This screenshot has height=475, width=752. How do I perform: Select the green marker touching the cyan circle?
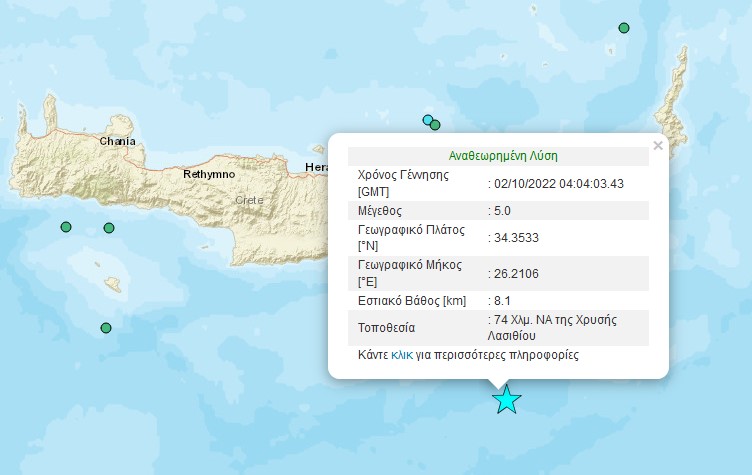click(x=435, y=125)
